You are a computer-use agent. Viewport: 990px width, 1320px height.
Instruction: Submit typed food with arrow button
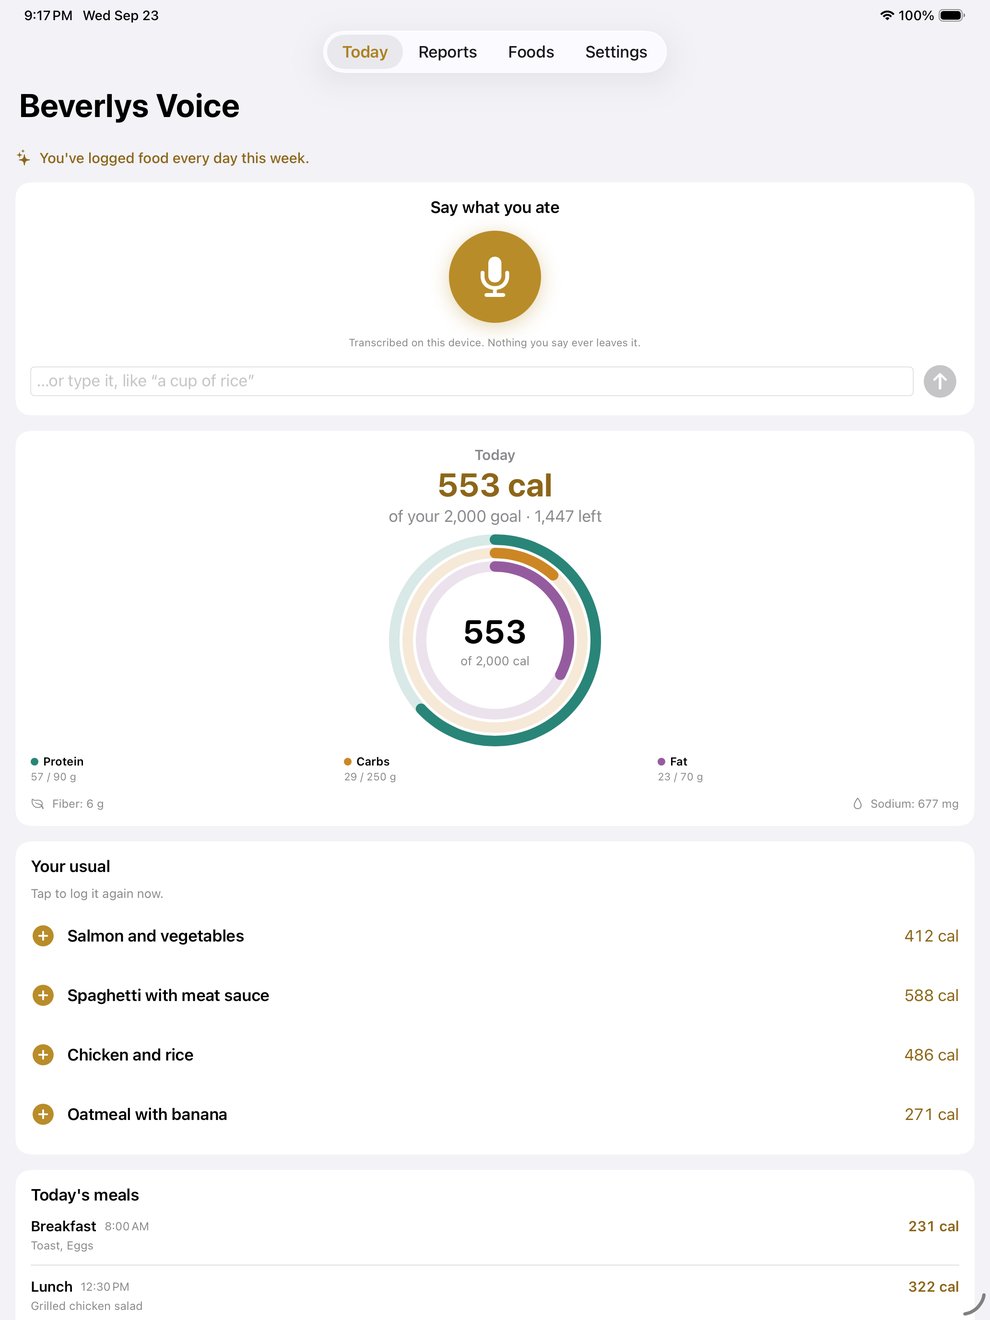[940, 381]
